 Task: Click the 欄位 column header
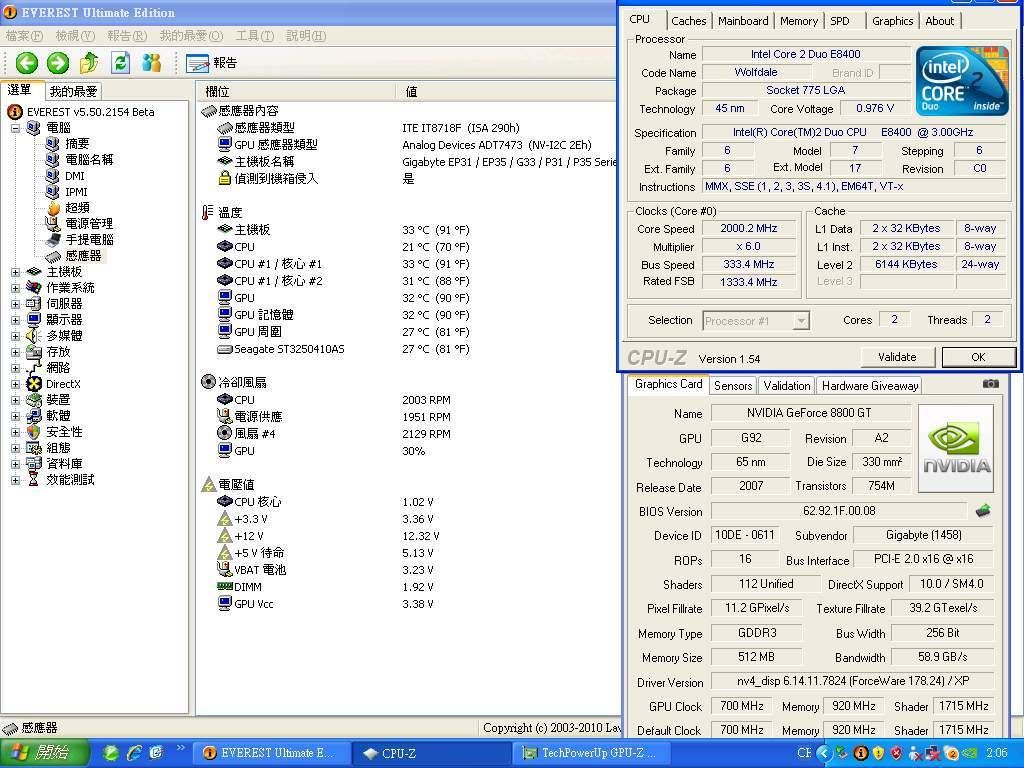click(x=296, y=91)
